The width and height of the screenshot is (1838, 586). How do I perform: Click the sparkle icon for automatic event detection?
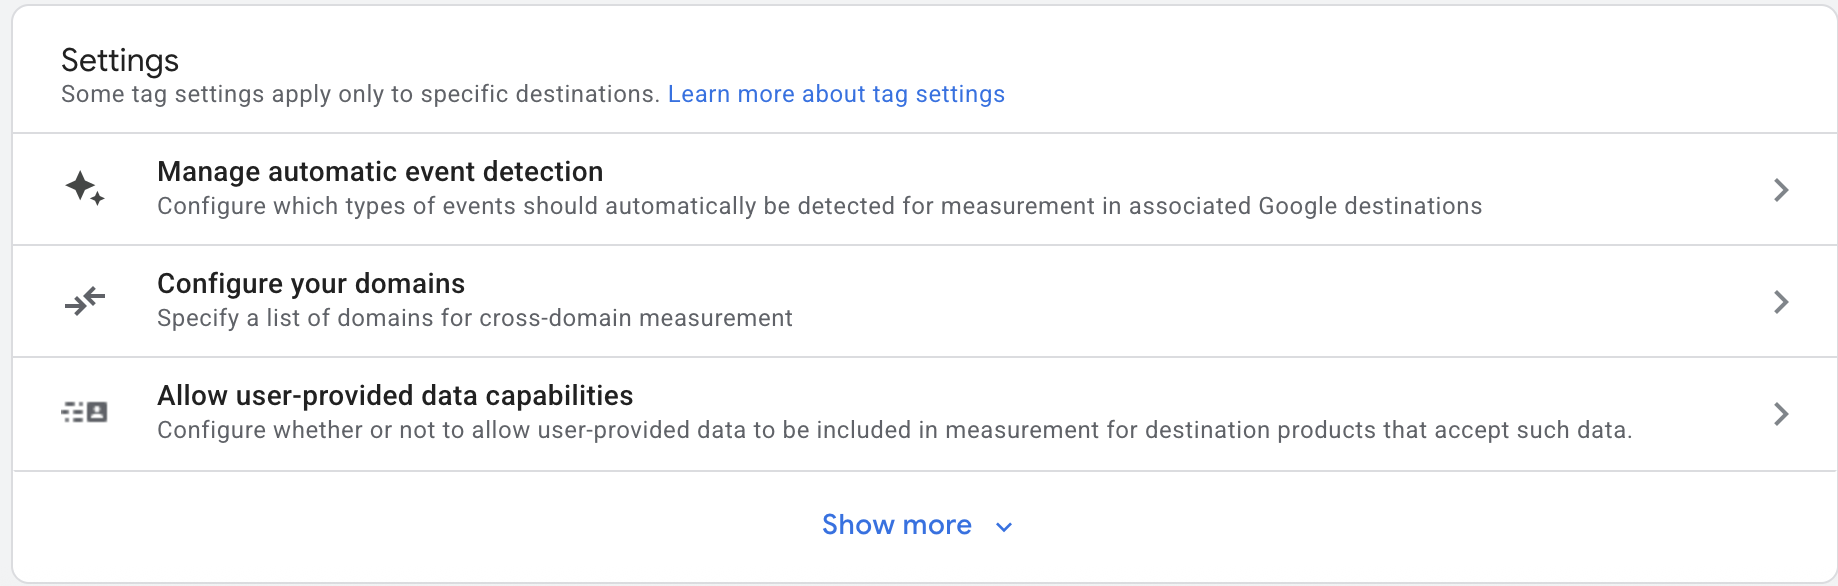pyautogui.click(x=85, y=188)
